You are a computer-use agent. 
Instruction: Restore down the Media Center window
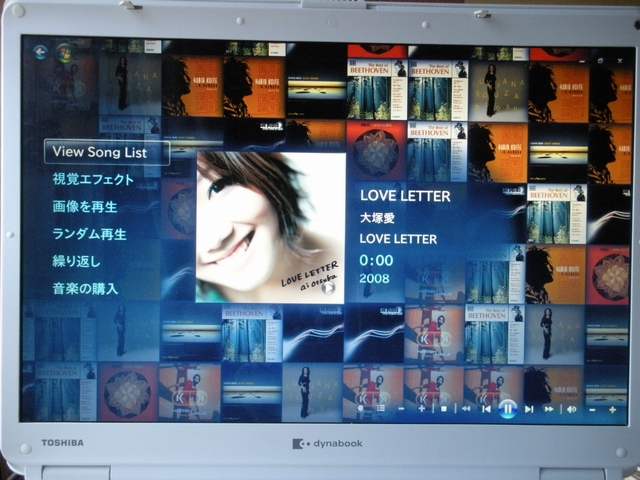(x=600, y=61)
